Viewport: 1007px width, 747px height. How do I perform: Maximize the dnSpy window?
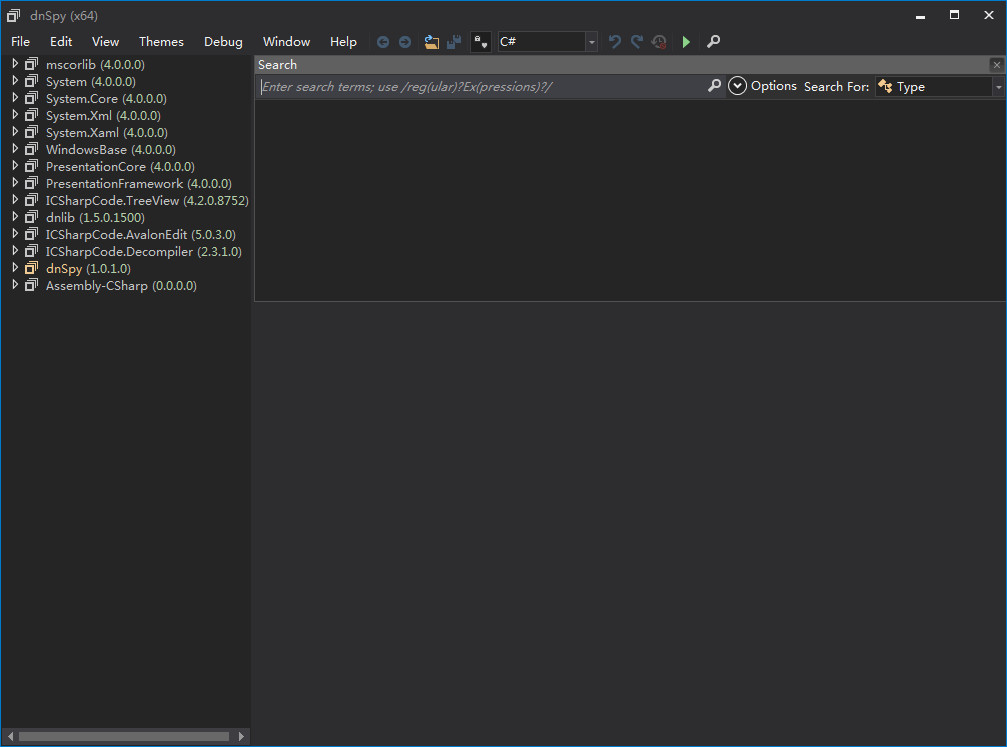[954, 15]
